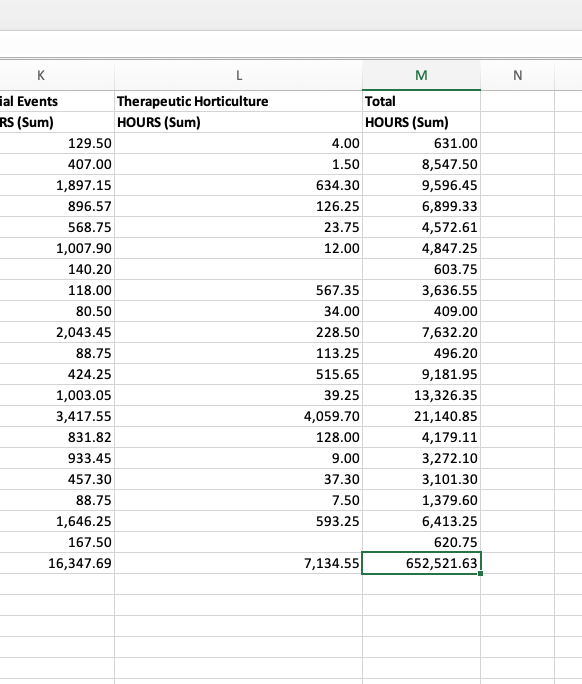Click the Total header cell in column M
Screen dimensions: 582x684
pos(421,101)
